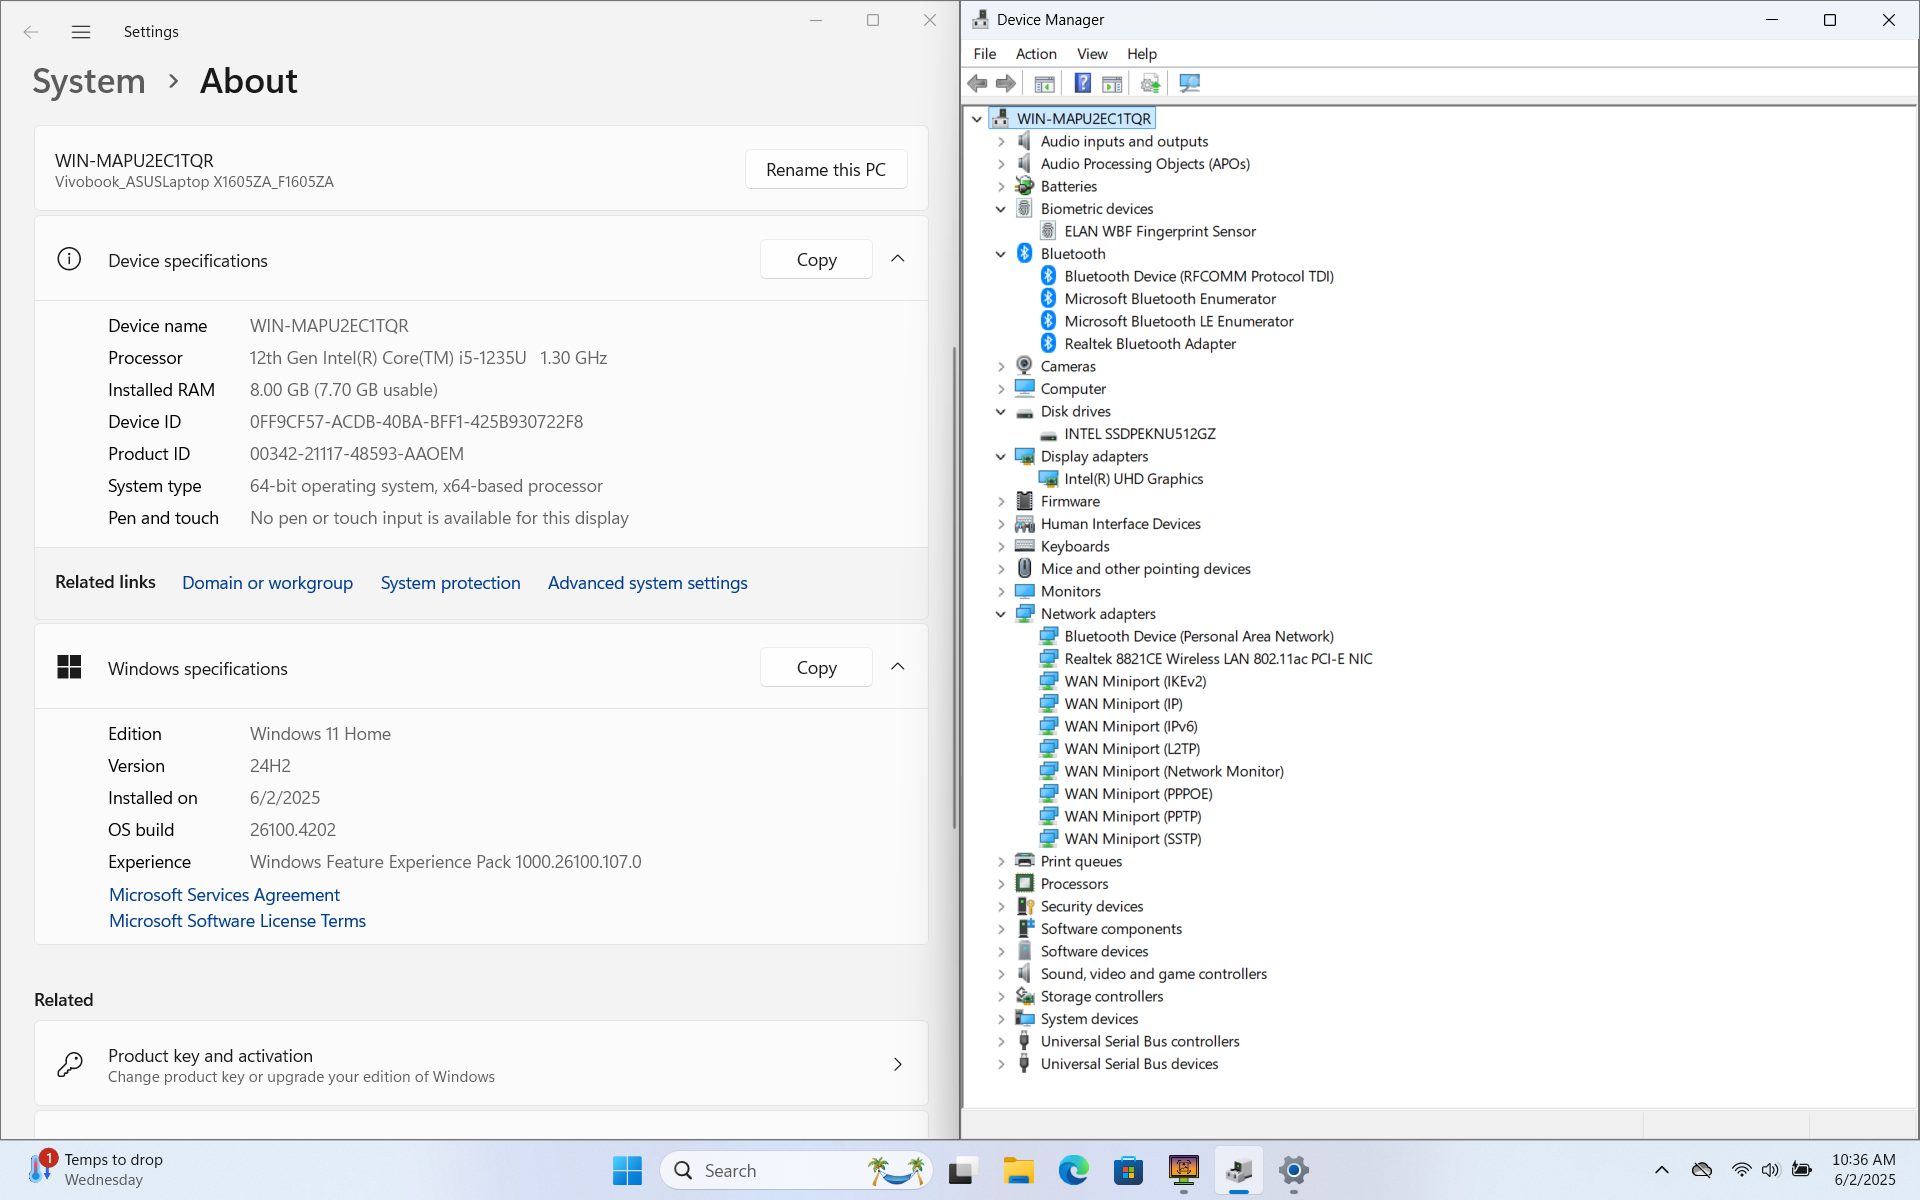Open Product key and activation settings
The width and height of the screenshot is (1920, 1200).
481,1064
